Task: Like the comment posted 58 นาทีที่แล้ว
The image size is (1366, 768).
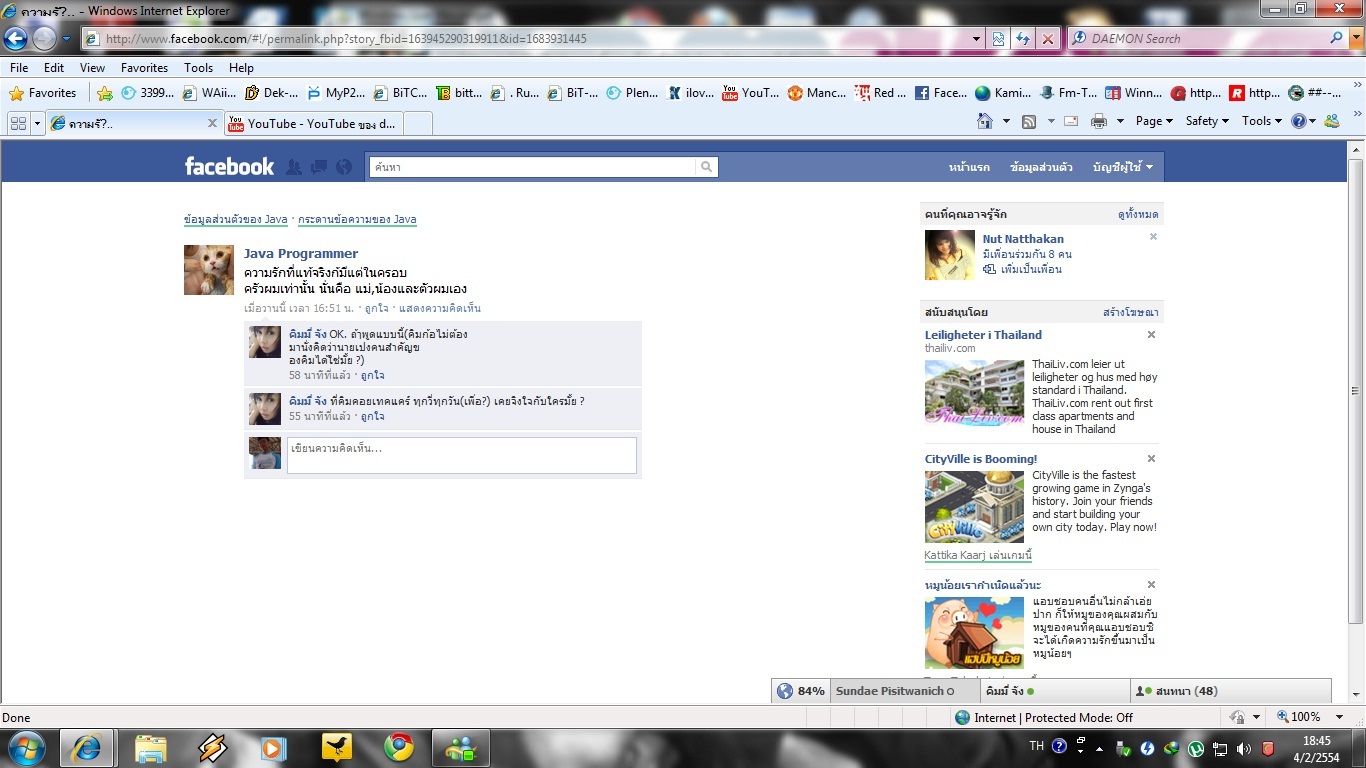Action: pos(372,375)
